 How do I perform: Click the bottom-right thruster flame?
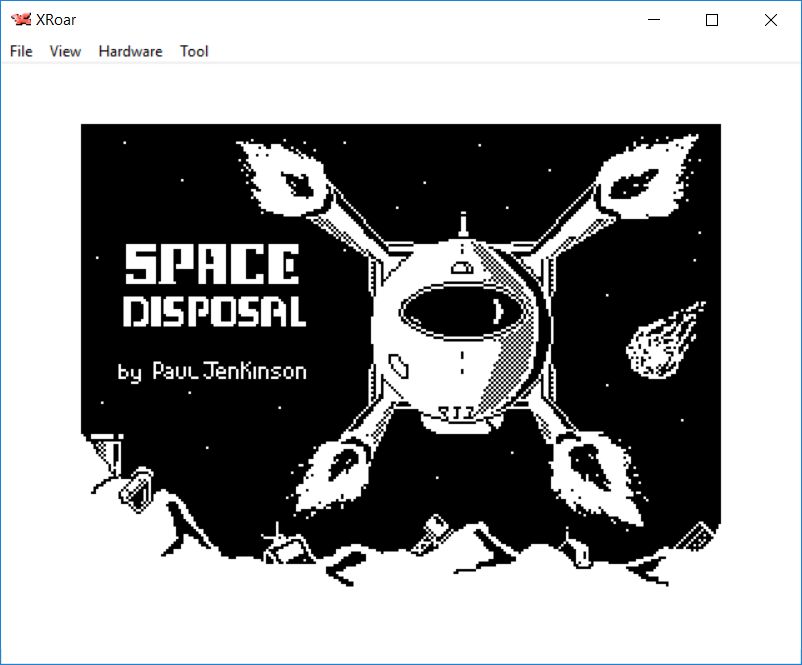pyautogui.click(x=590, y=468)
